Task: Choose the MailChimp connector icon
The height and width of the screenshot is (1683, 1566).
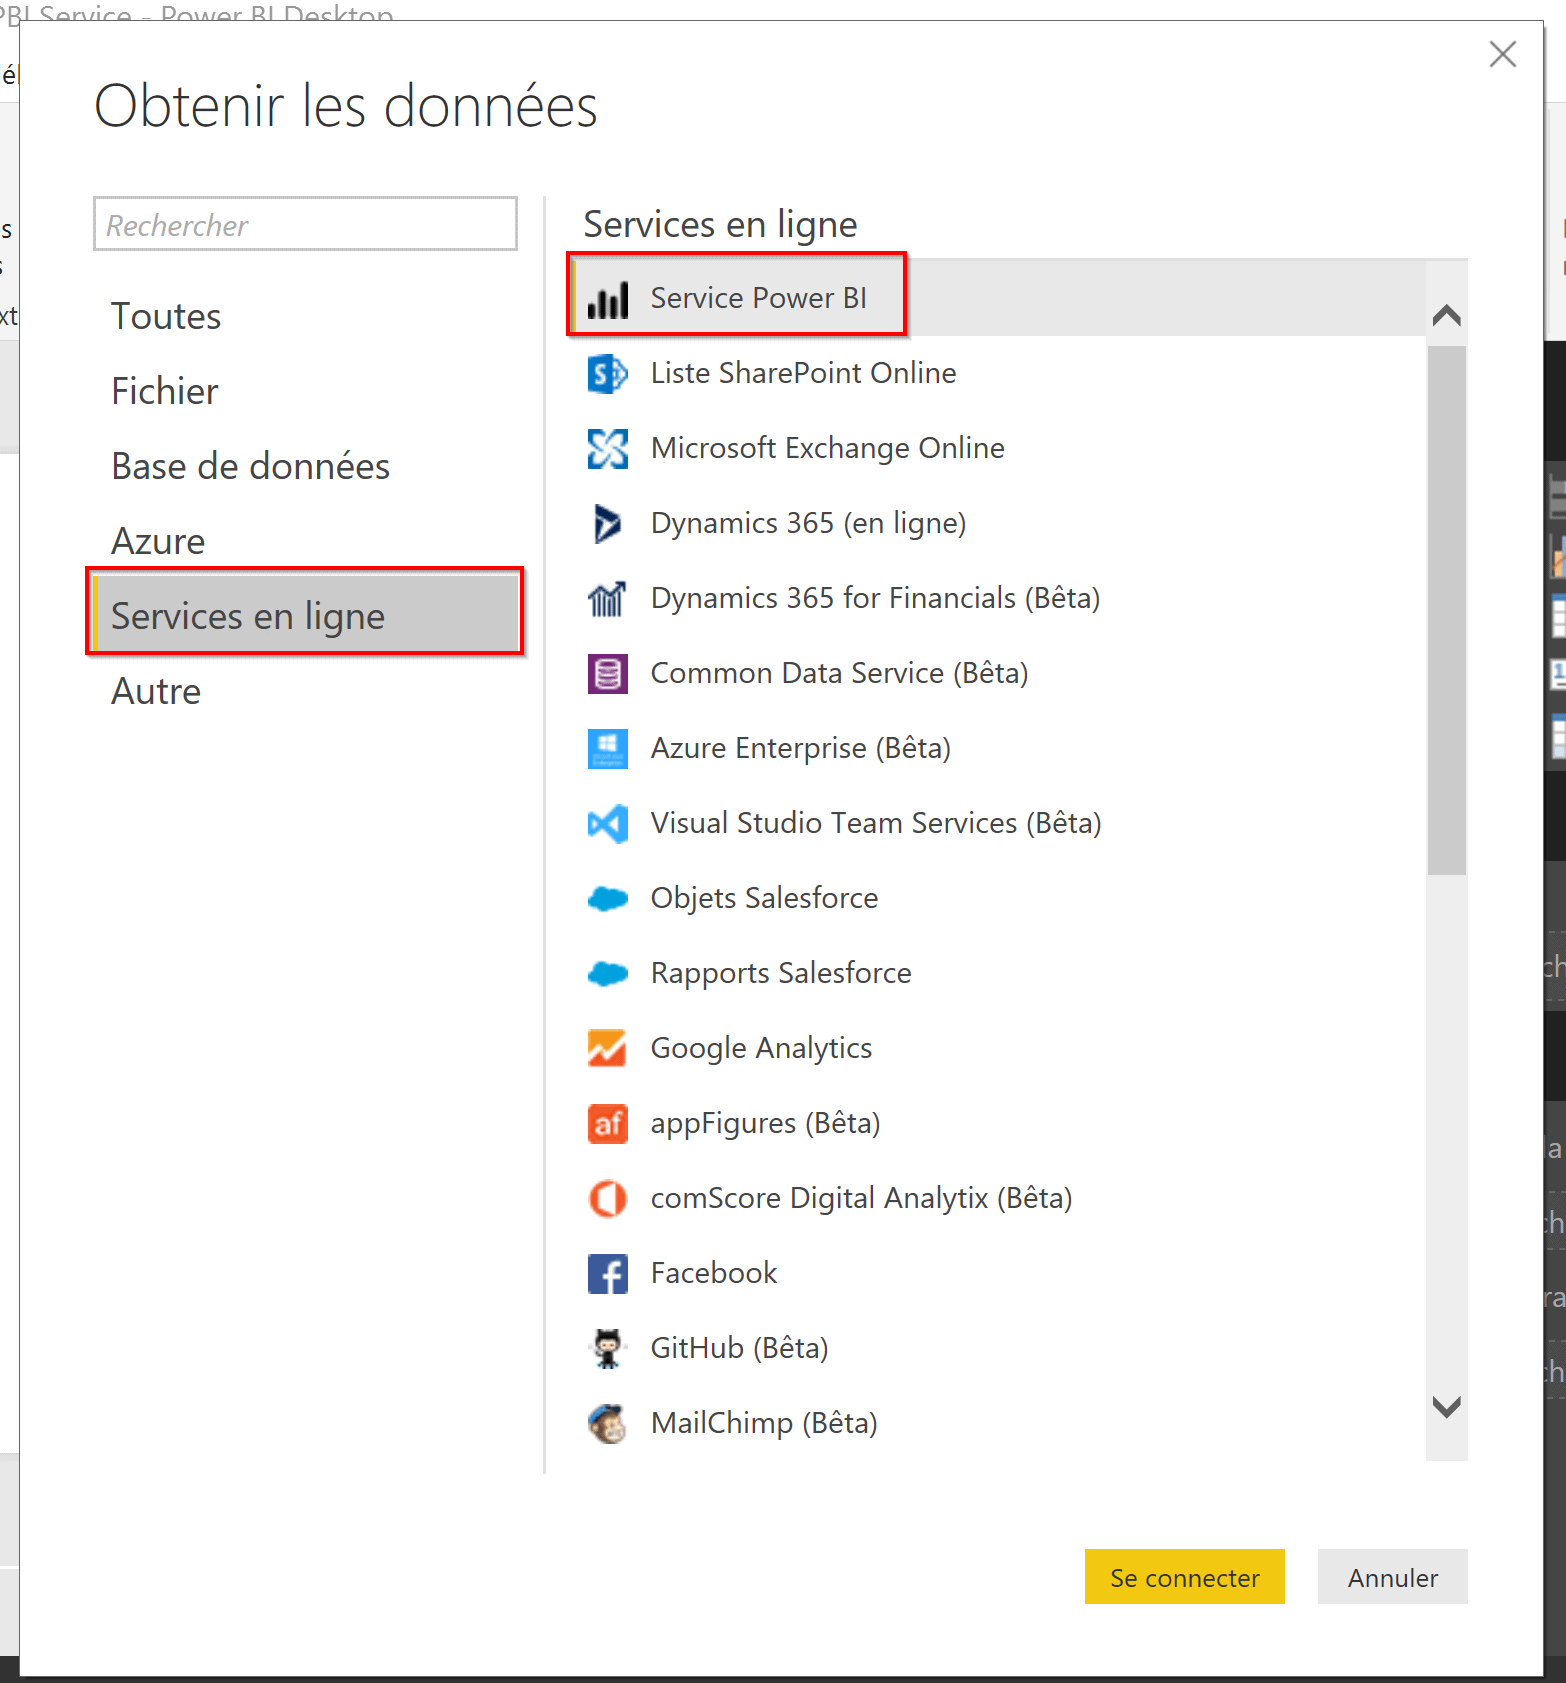Action: 607,1423
